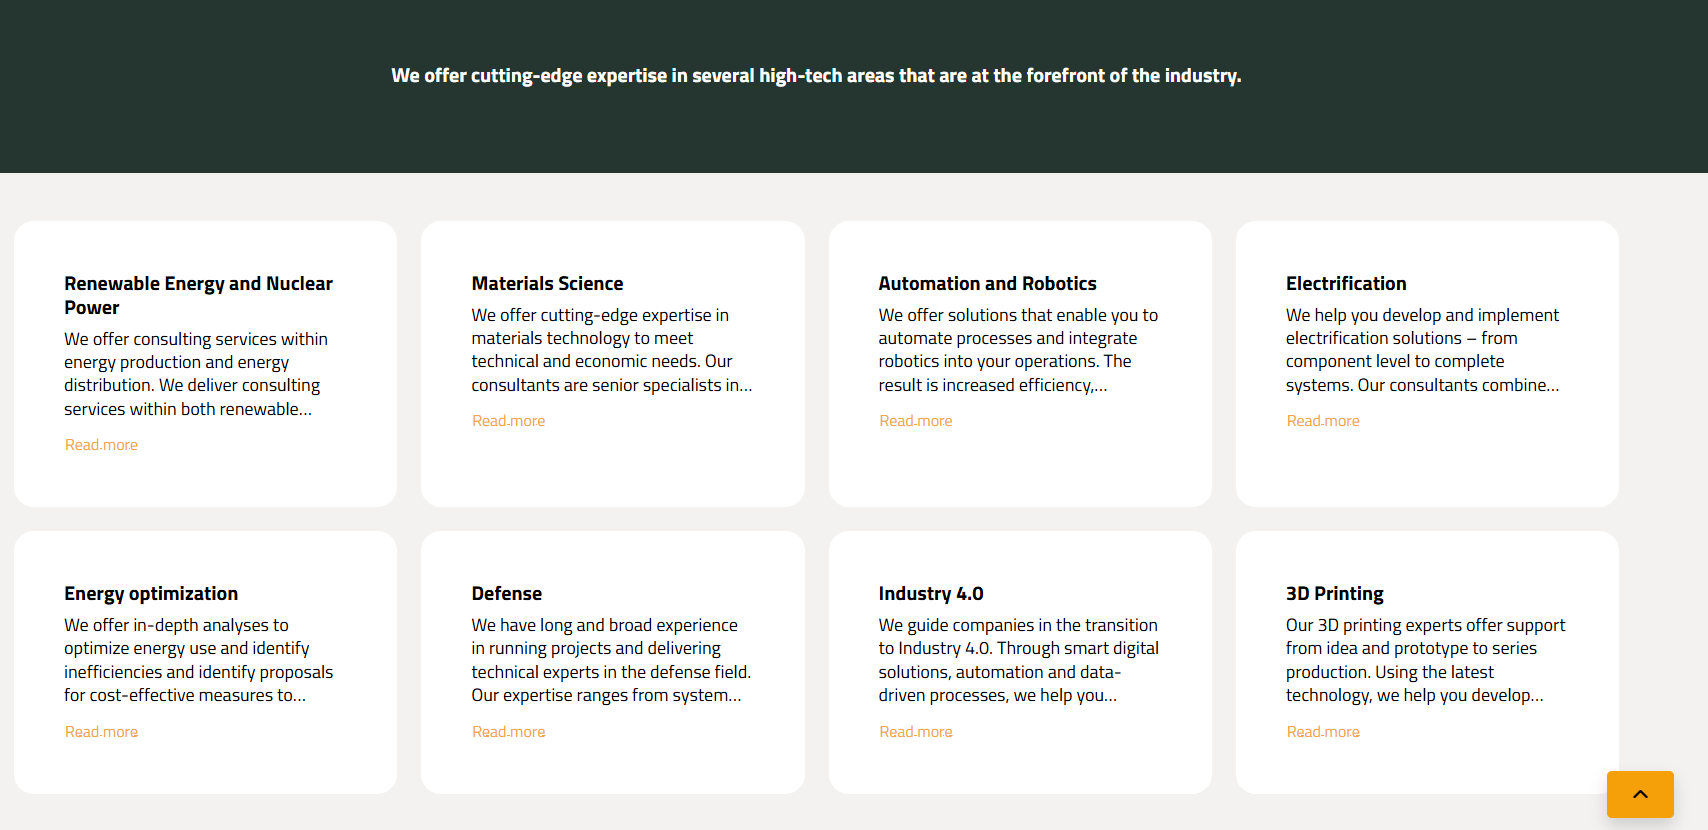
Task: Open Read more for Energy optimization
Action: [x=101, y=732]
